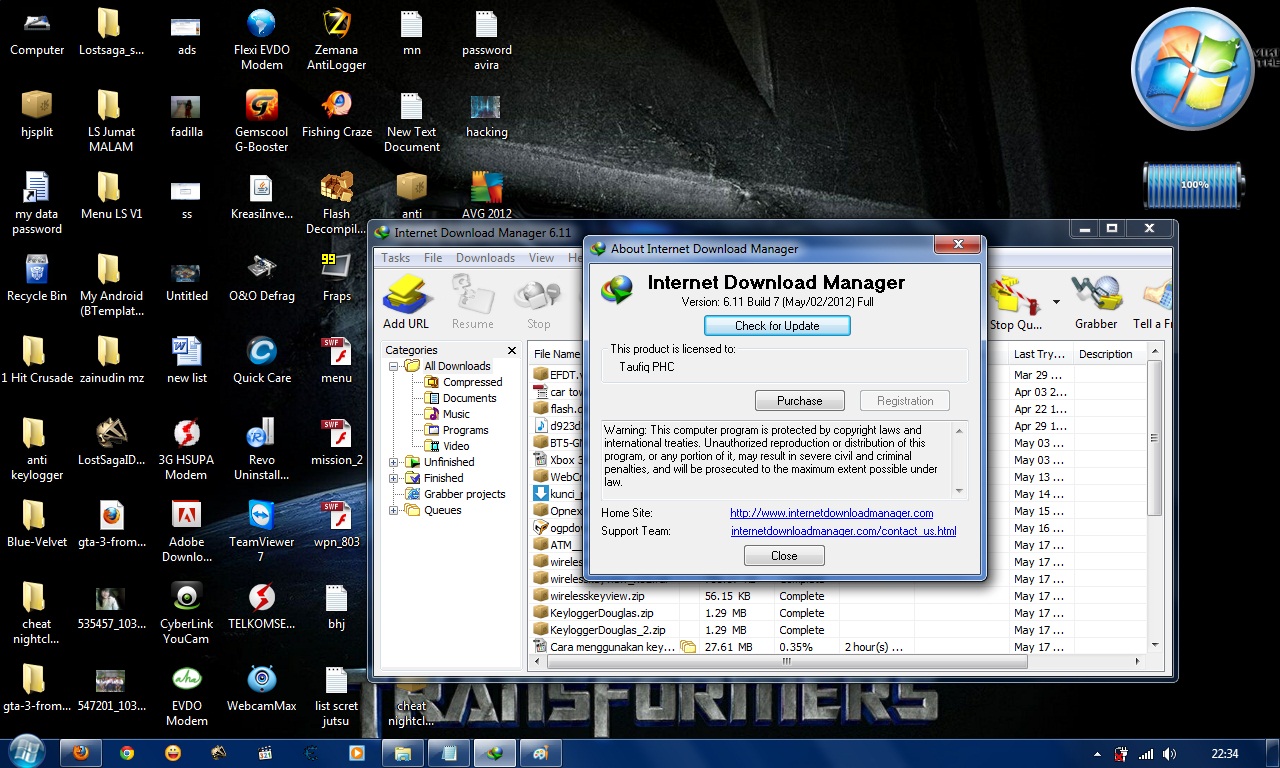Open the Stop Queue dropdown arrow

click(1056, 302)
